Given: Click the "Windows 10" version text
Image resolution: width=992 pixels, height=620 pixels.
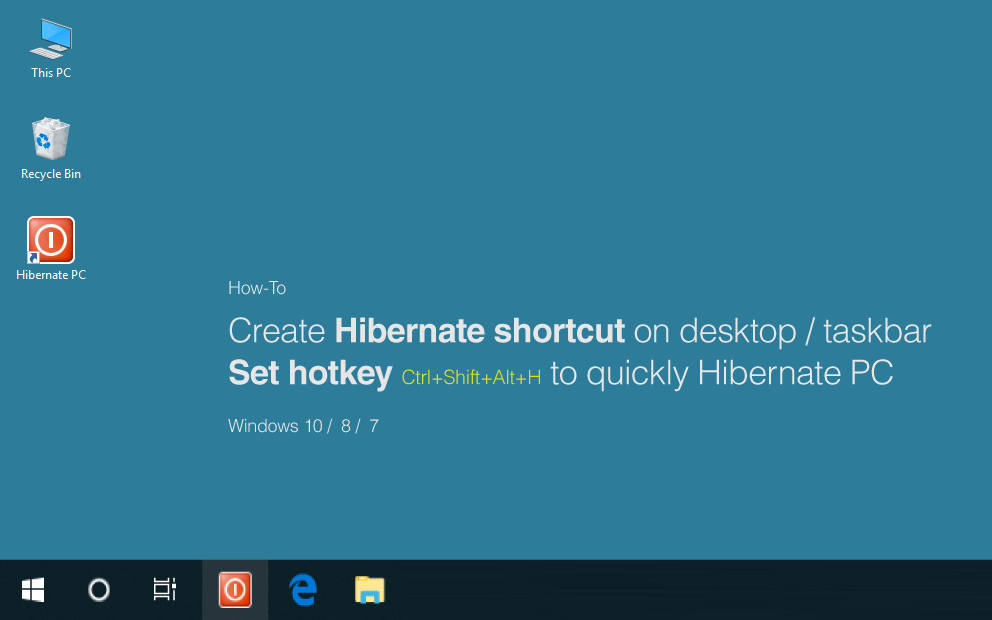Looking at the screenshot, I should click(275, 426).
